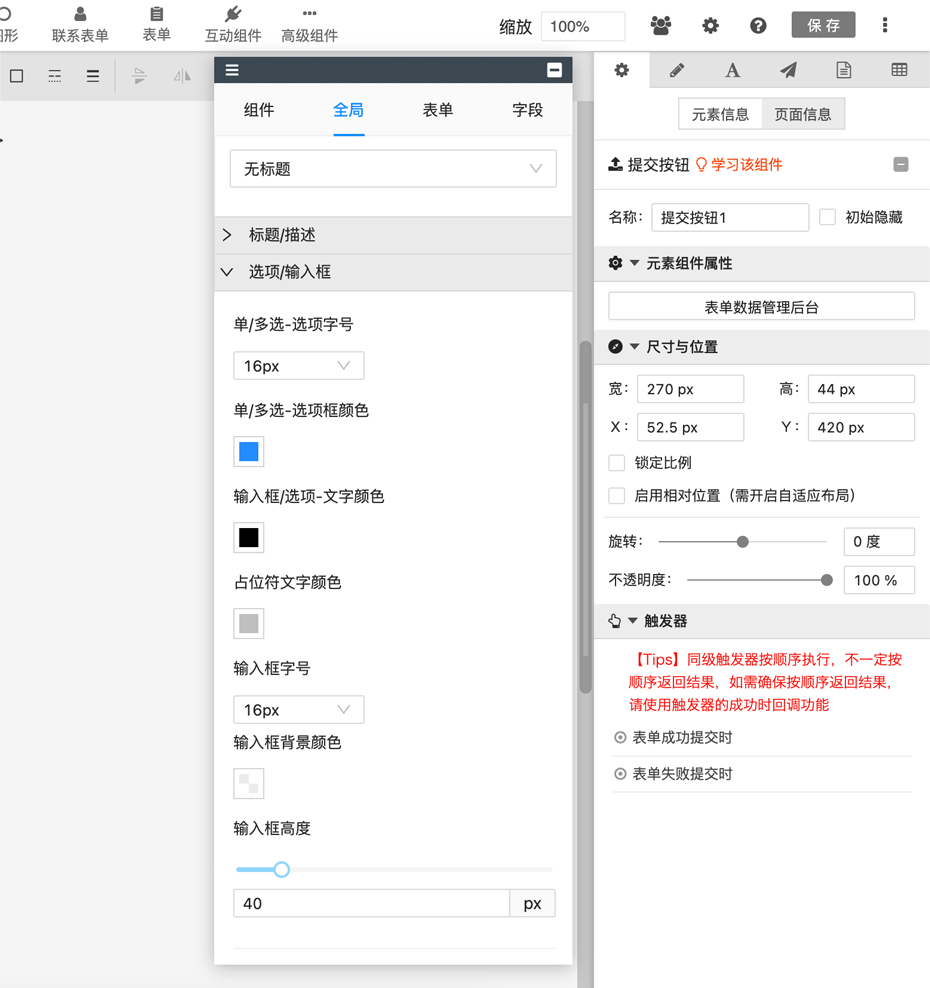Open the 无标题 dropdown

[393, 168]
